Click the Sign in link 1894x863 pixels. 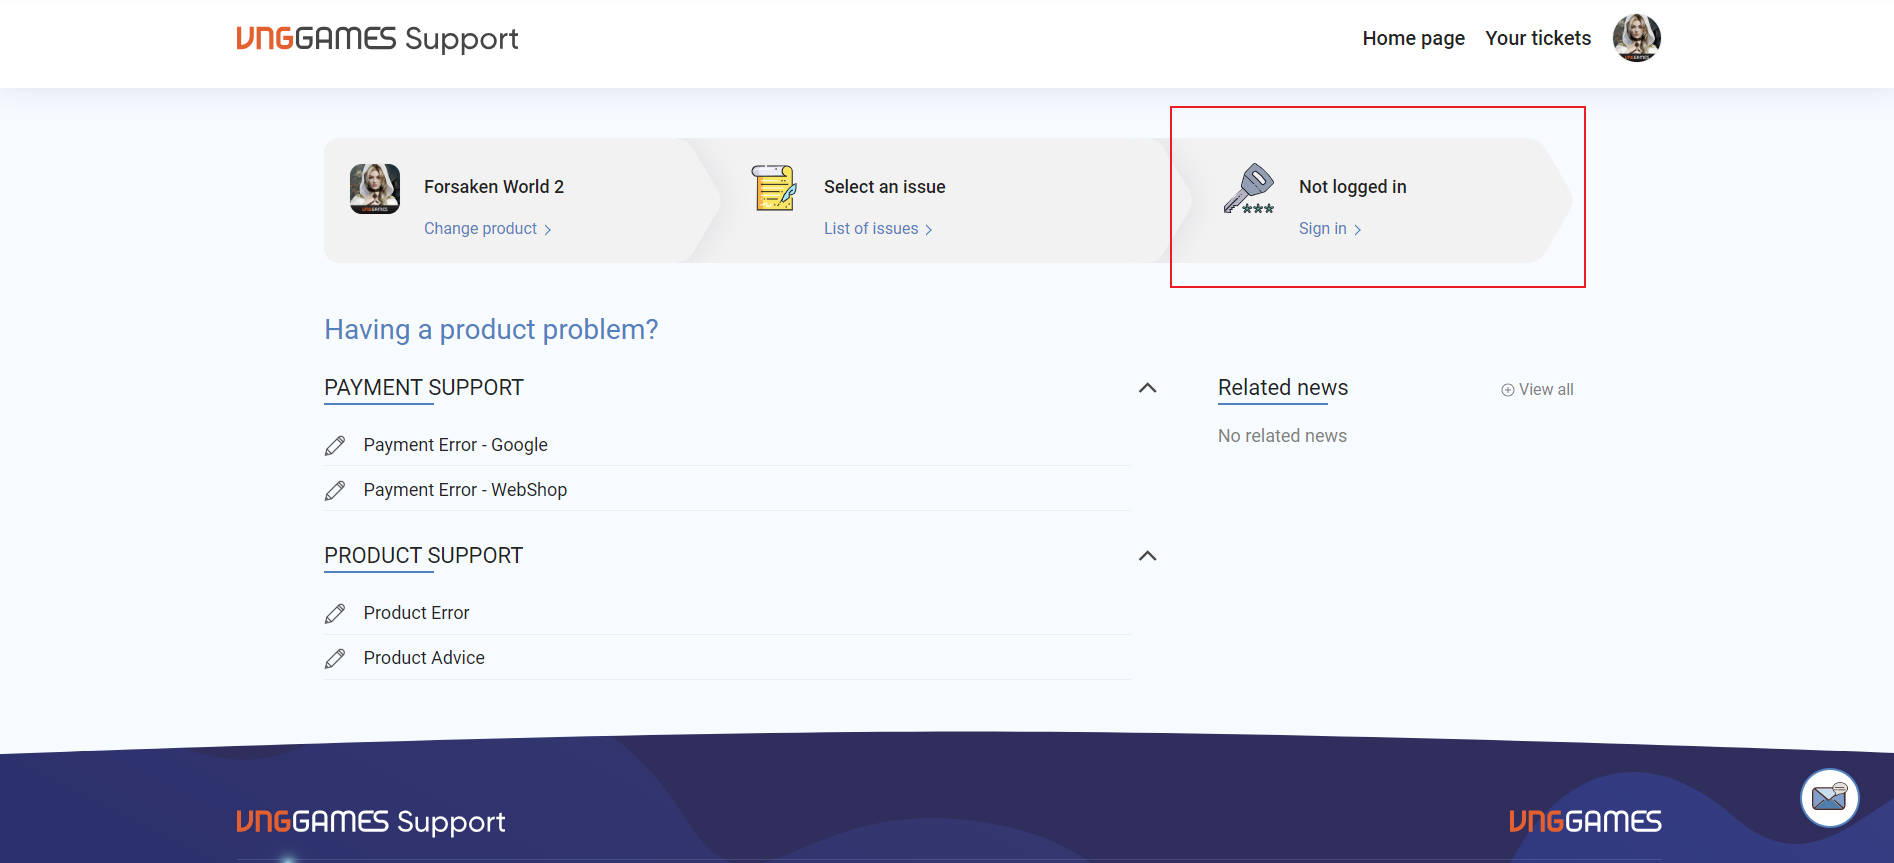coord(1322,229)
